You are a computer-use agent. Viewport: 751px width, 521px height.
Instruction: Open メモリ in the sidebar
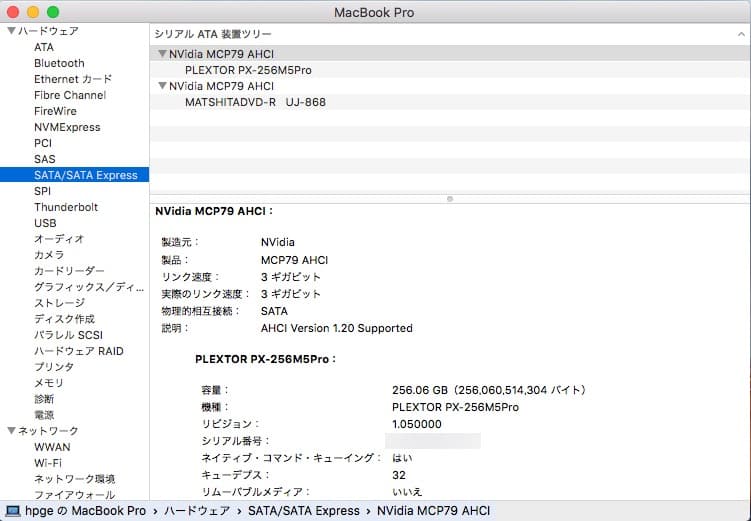[x=48, y=383]
